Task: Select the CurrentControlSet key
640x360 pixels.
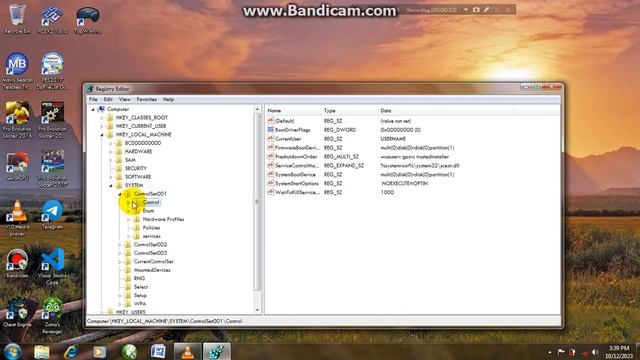Action: click(x=153, y=262)
